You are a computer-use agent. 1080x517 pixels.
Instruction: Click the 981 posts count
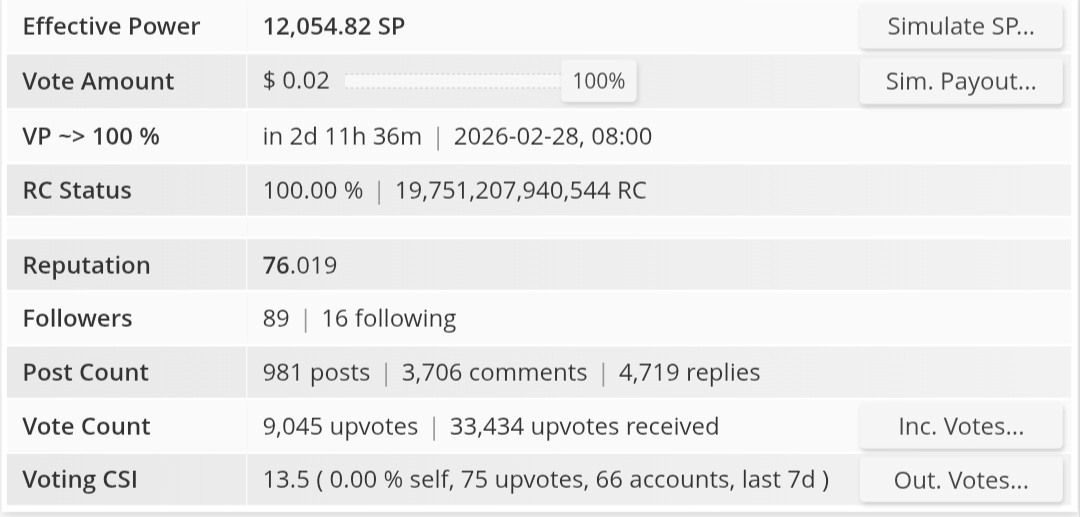click(x=316, y=372)
